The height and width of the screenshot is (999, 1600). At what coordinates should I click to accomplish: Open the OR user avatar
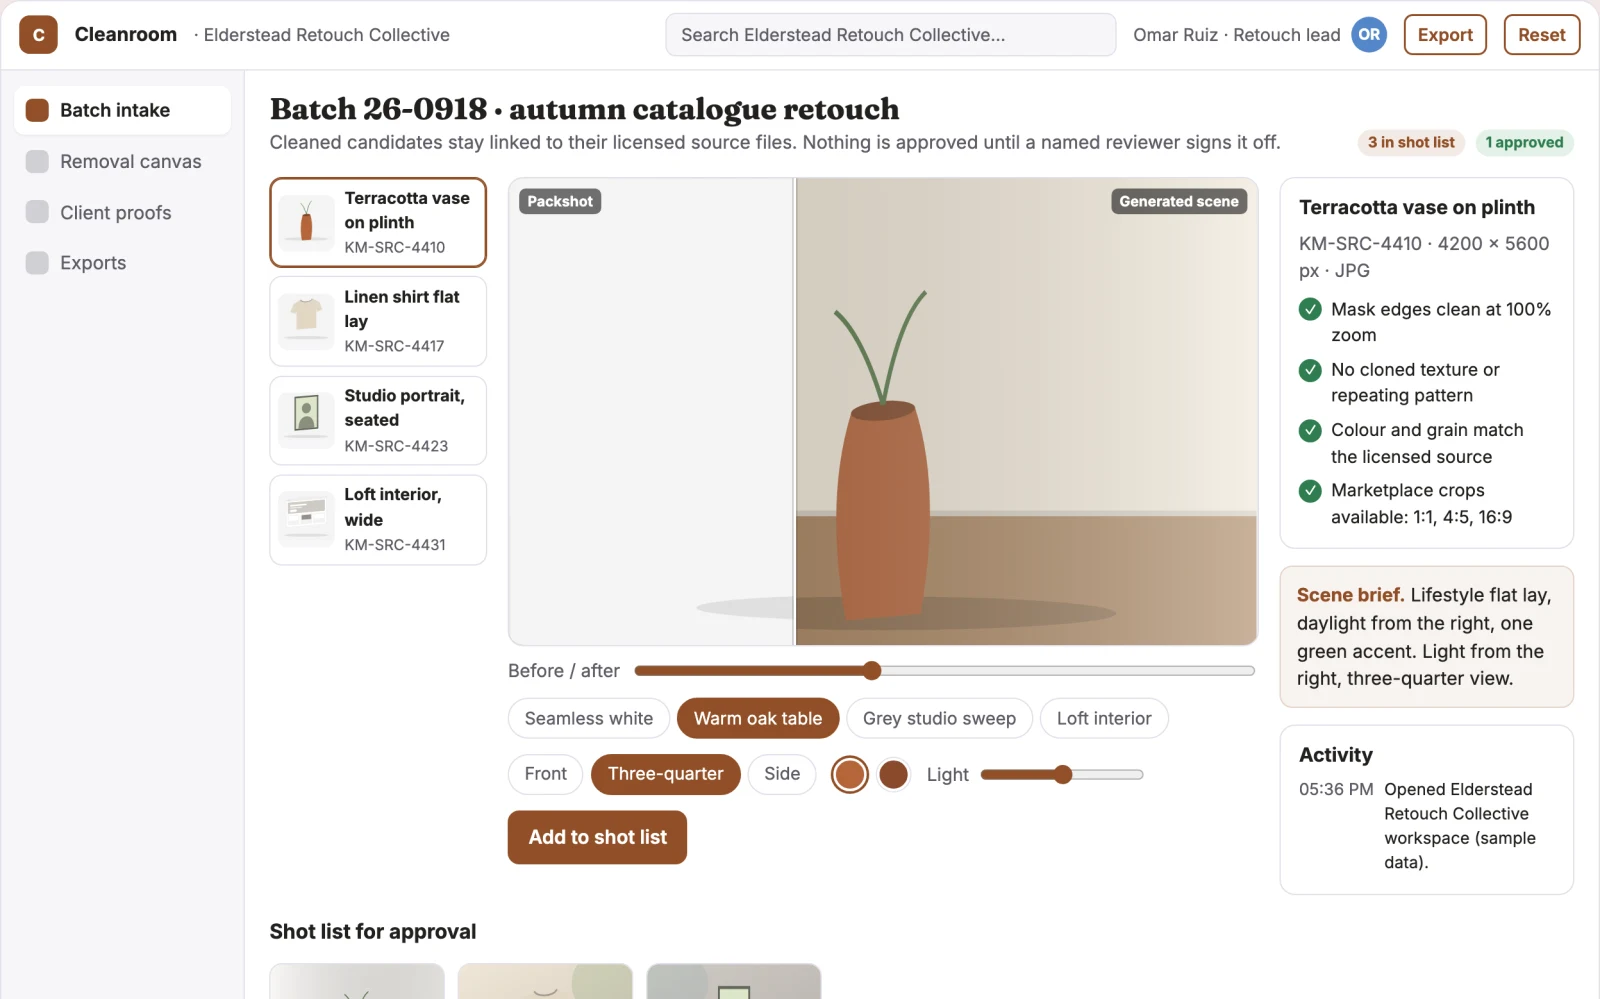(1369, 35)
